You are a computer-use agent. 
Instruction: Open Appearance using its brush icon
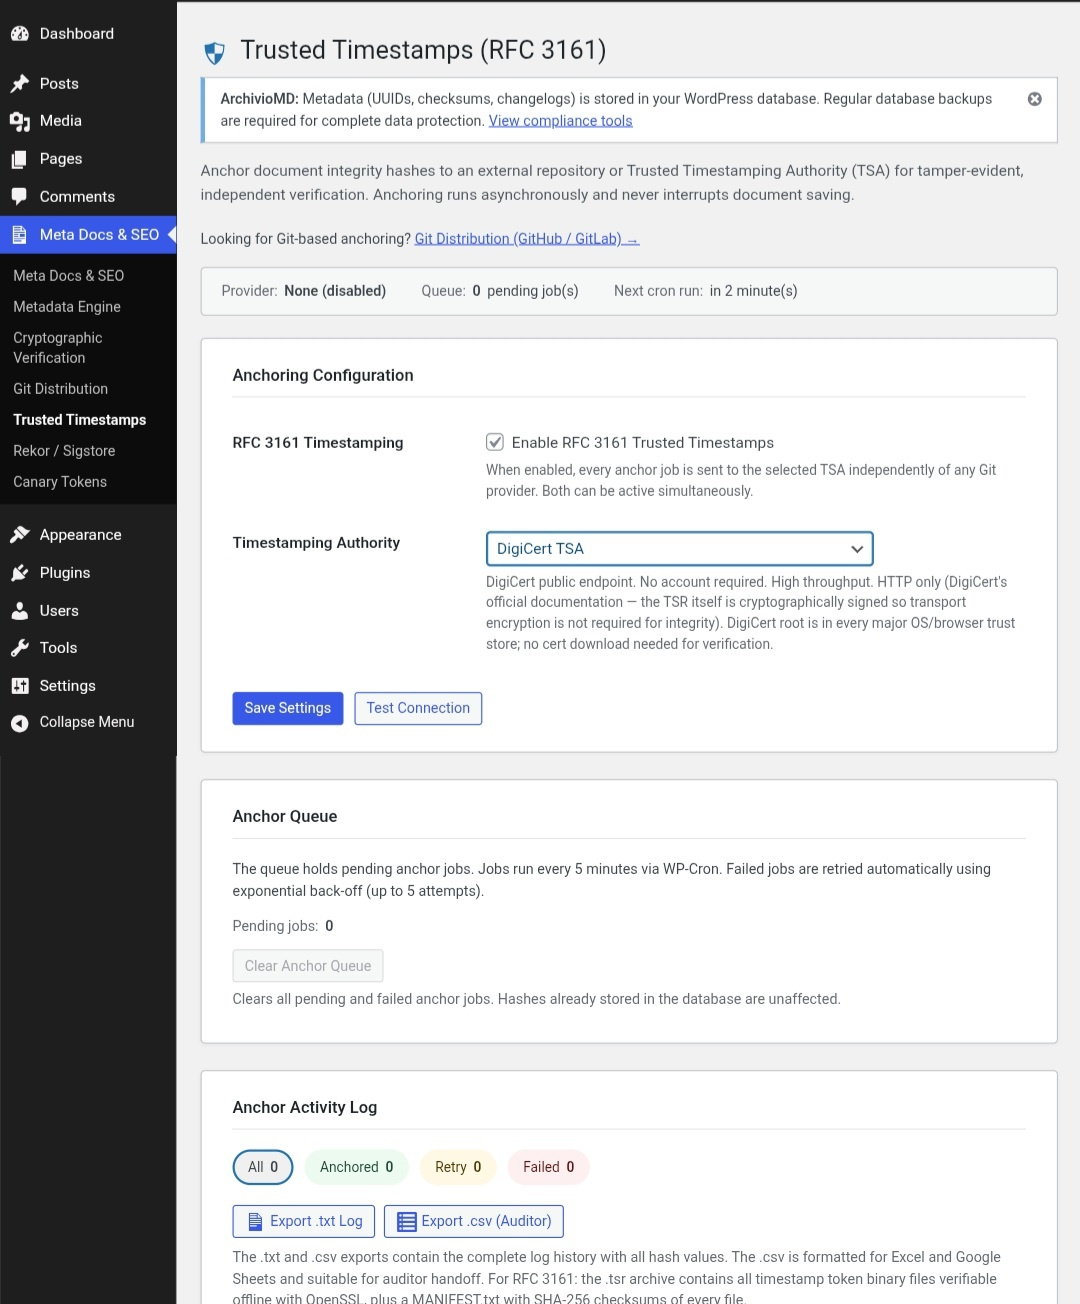[20, 534]
